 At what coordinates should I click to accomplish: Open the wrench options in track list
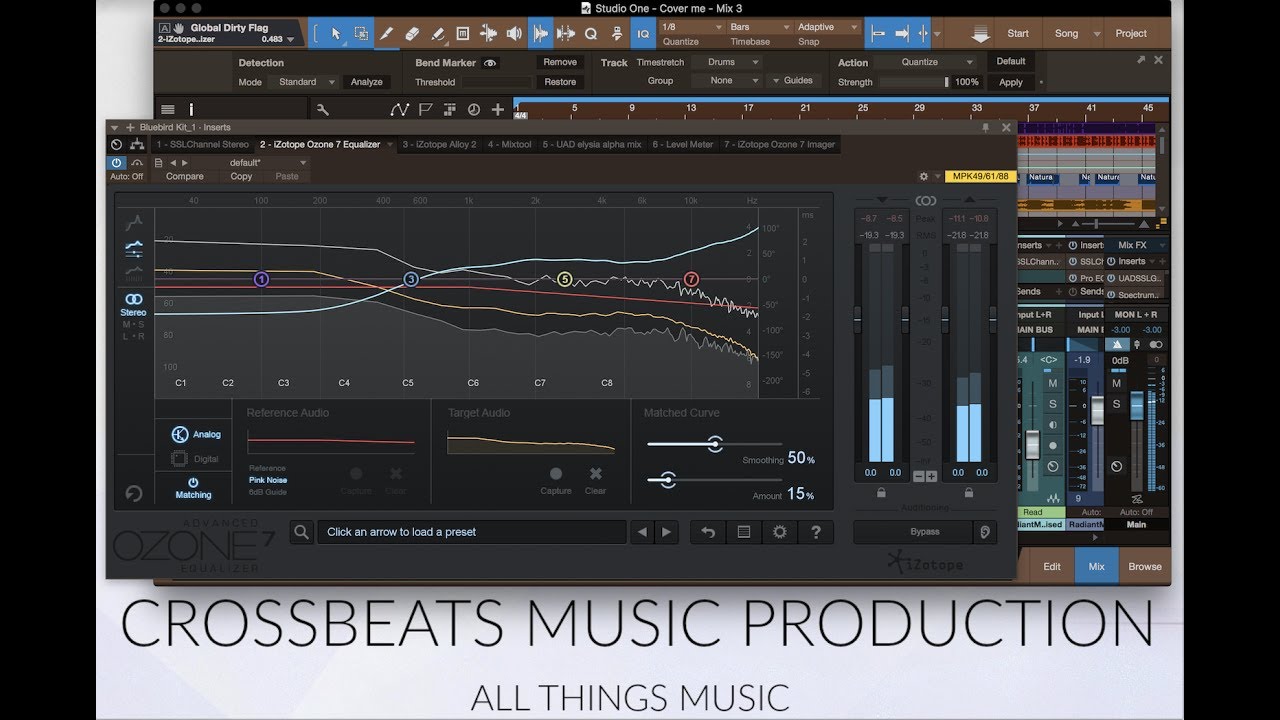[323, 110]
